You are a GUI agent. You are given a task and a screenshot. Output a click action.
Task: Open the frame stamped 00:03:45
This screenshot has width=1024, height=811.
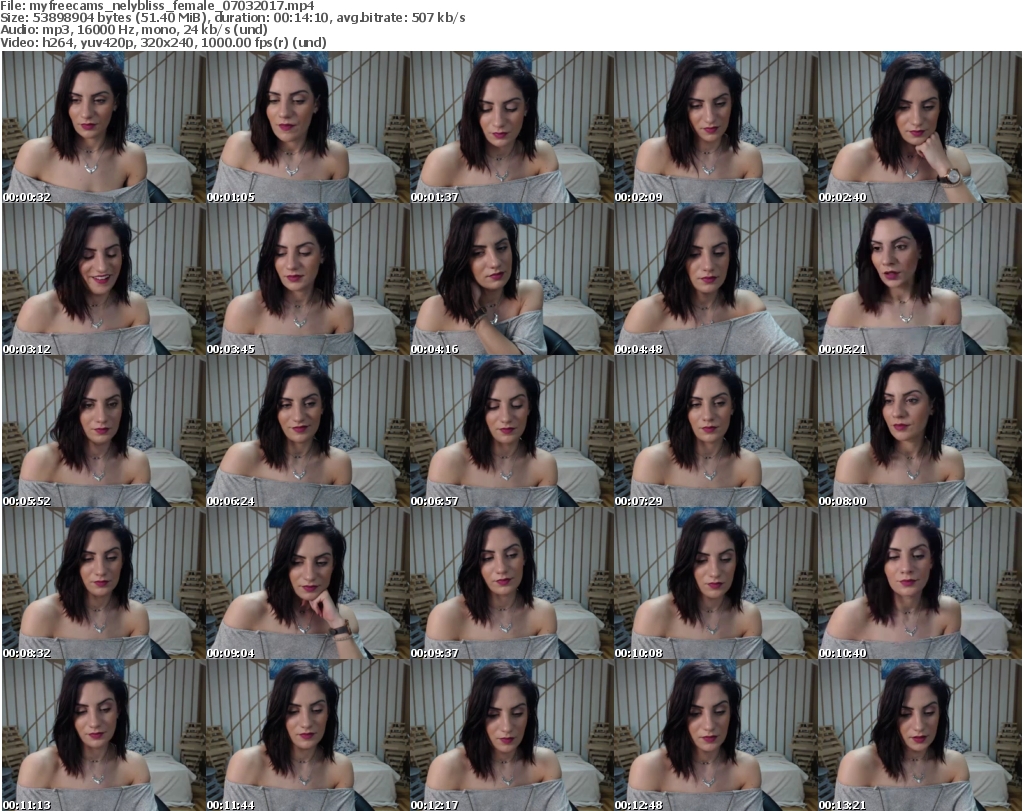[308, 279]
